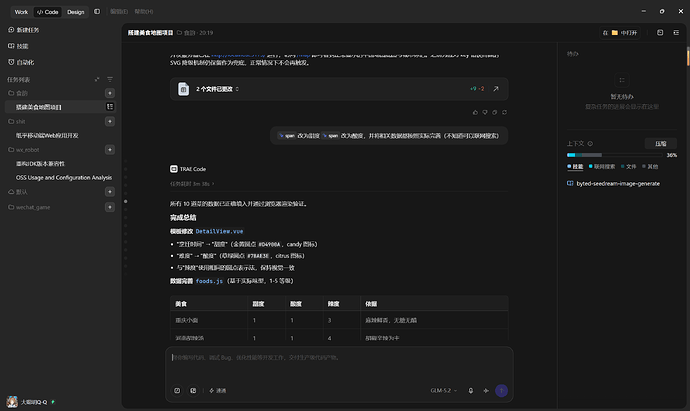Collapse the shit folder in the task list

[17, 121]
